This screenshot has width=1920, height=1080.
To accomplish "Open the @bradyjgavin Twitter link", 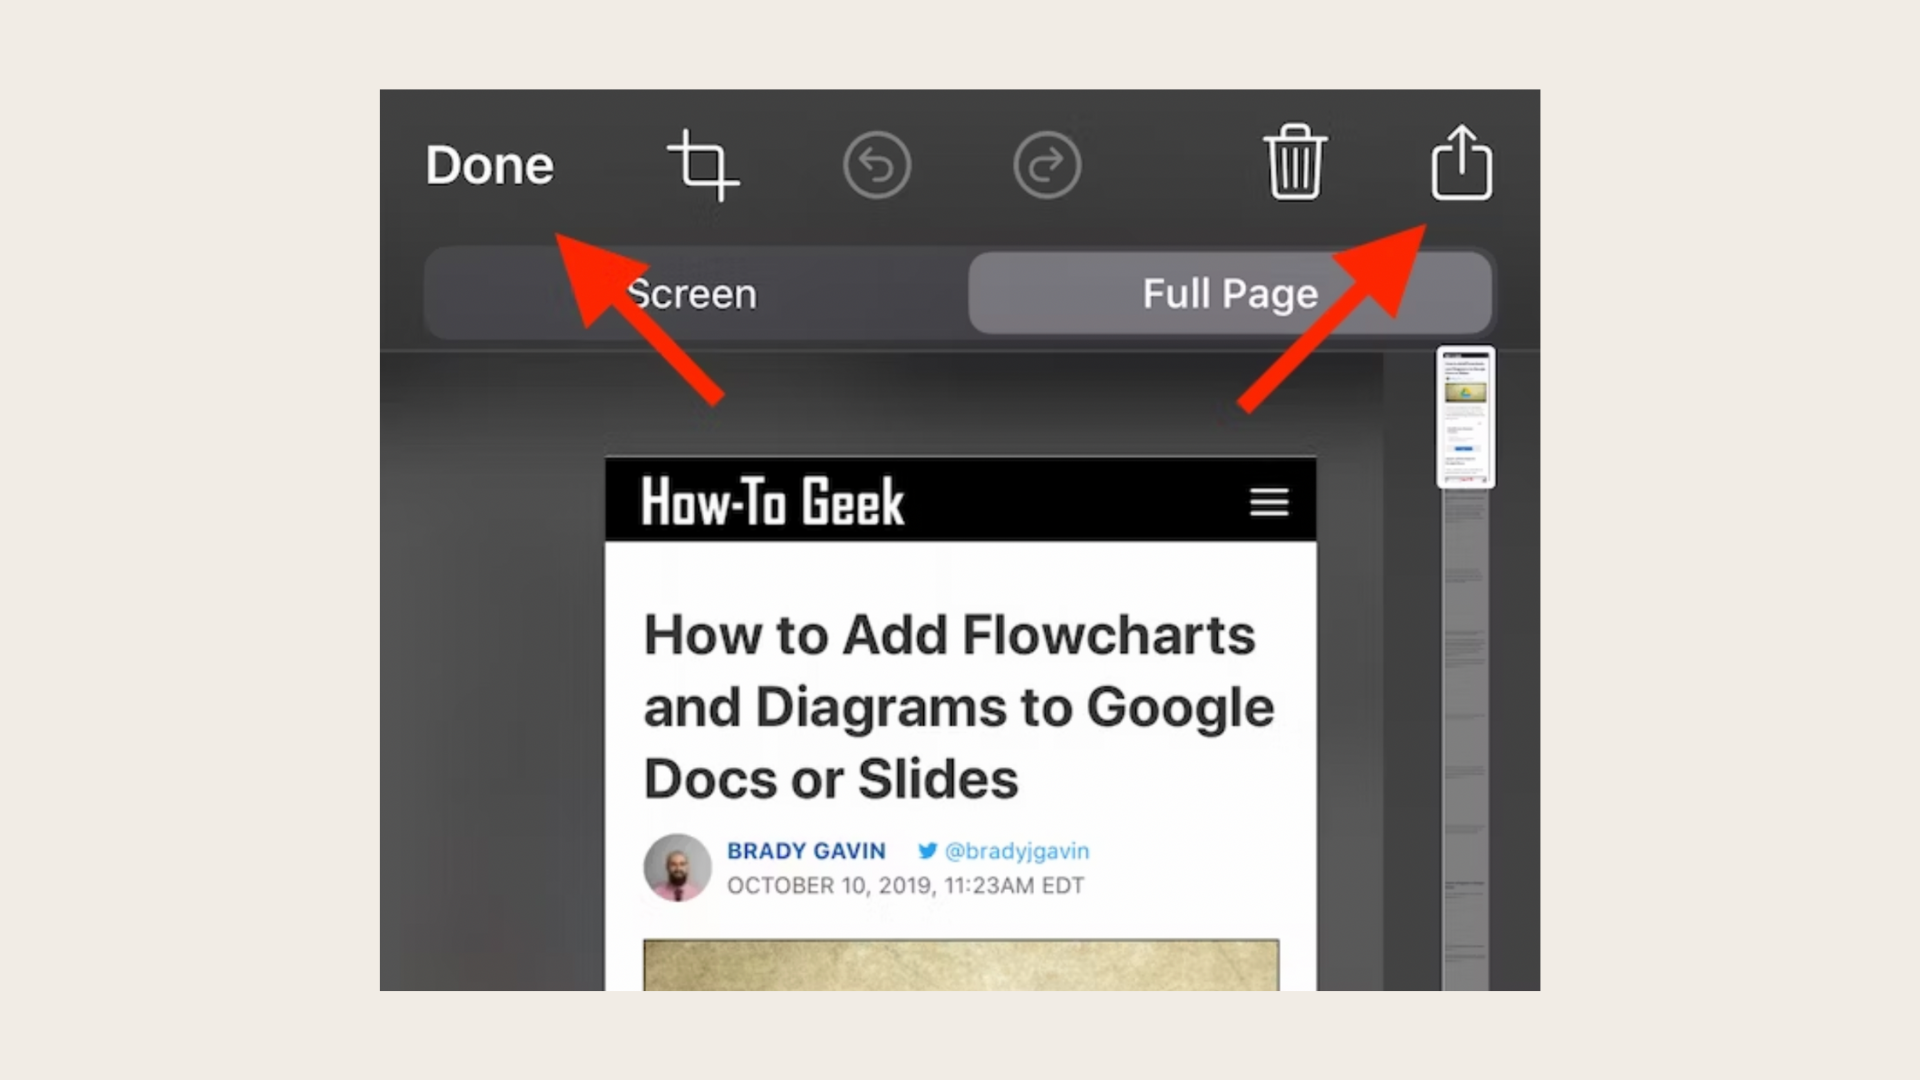I will pos(1017,851).
